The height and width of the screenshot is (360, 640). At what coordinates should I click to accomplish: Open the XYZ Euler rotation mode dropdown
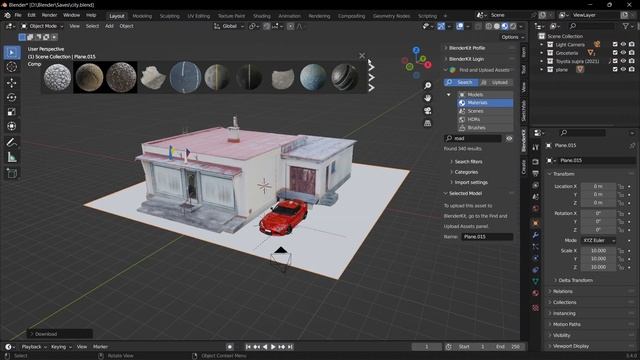pos(598,240)
